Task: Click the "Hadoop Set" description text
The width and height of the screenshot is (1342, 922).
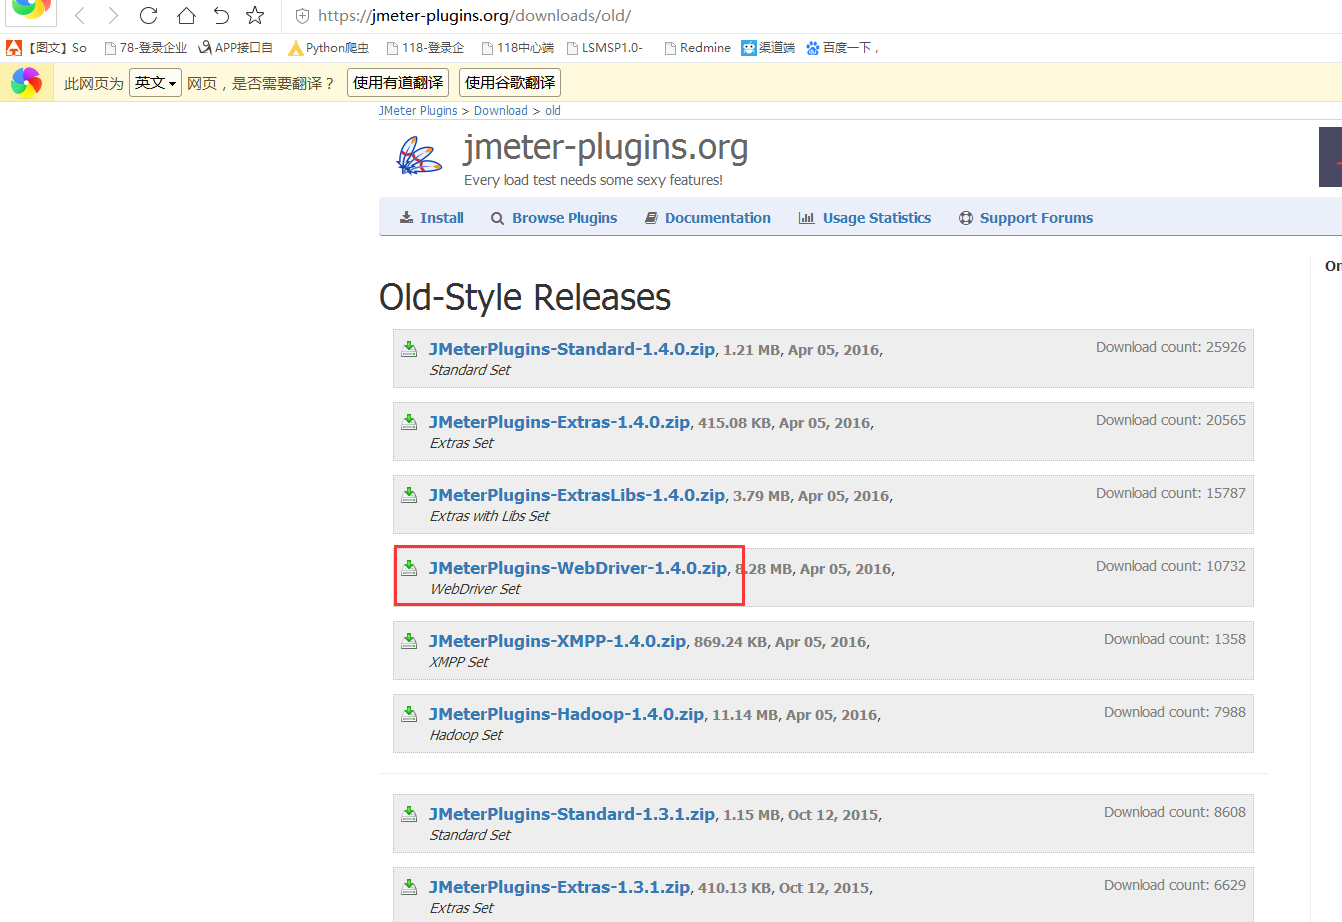Action: (x=466, y=735)
